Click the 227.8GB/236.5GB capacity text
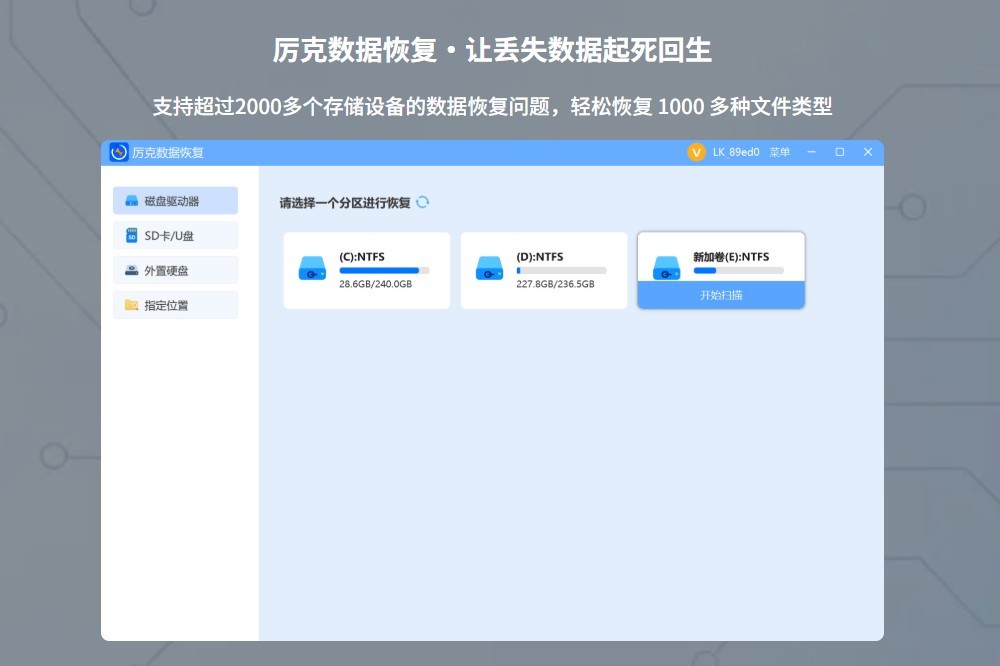 pos(555,284)
